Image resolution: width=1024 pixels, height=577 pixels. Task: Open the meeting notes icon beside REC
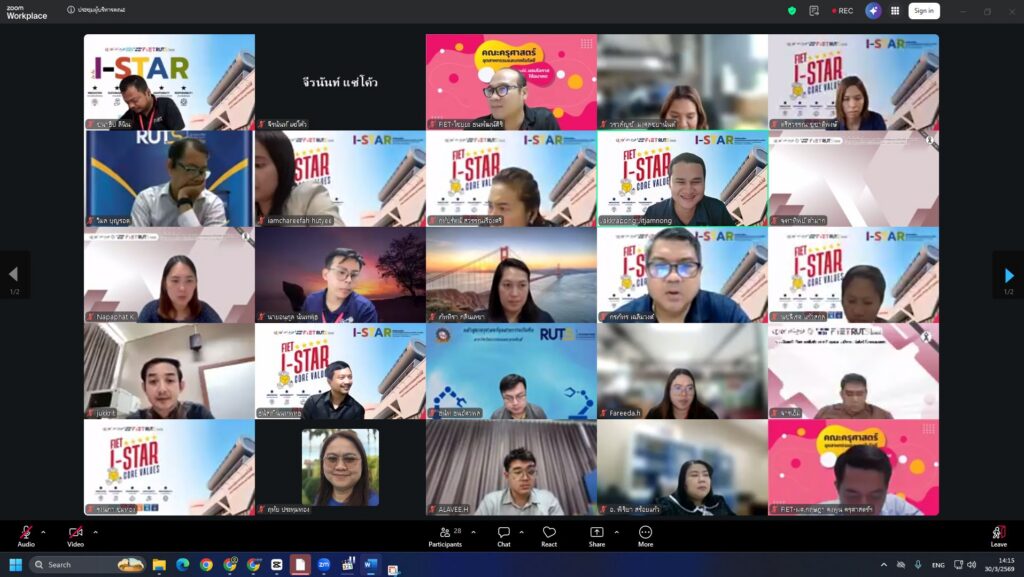pyautogui.click(x=815, y=11)
